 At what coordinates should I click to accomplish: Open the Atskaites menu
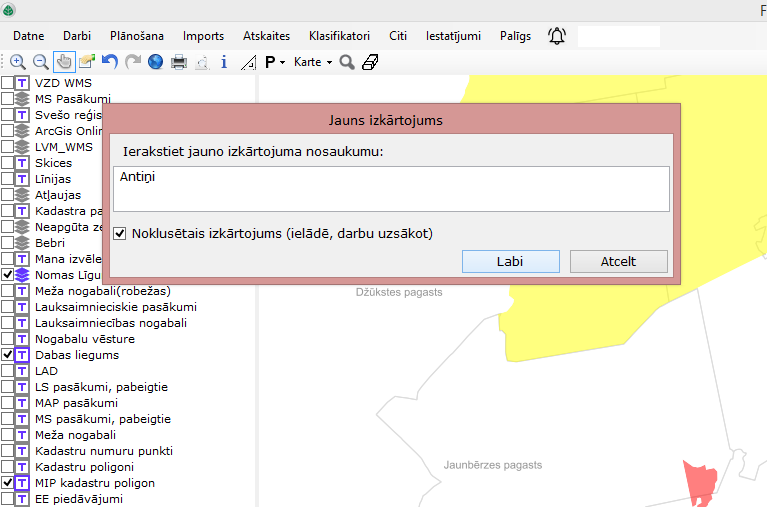tap(266, 36)
